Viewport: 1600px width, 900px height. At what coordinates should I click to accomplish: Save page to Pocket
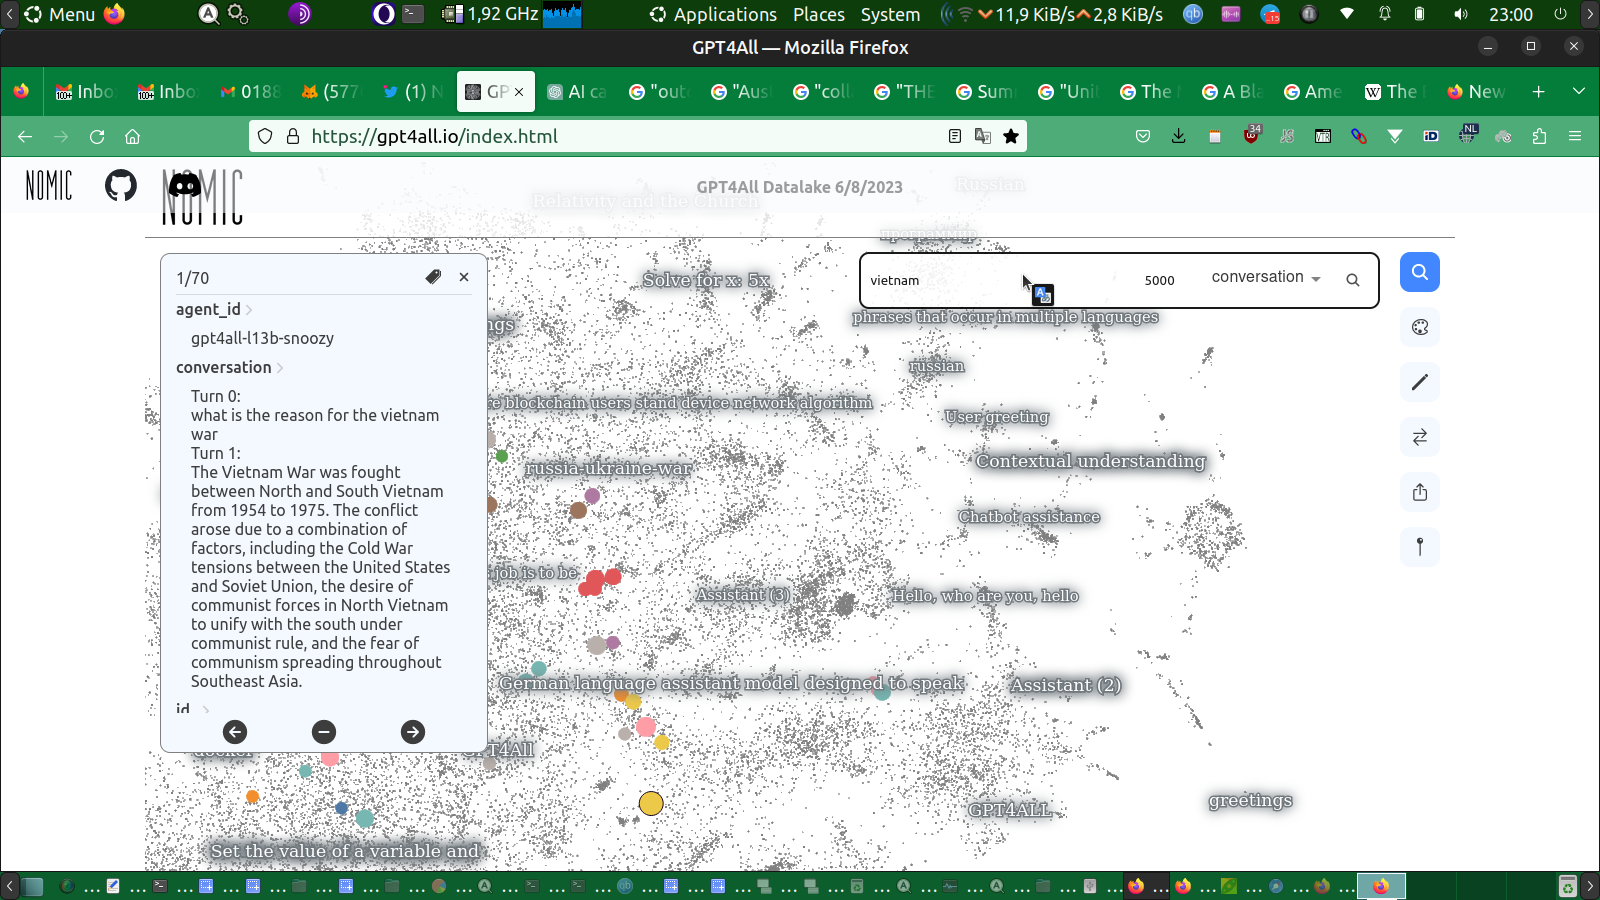click(x=1143, y=136)
